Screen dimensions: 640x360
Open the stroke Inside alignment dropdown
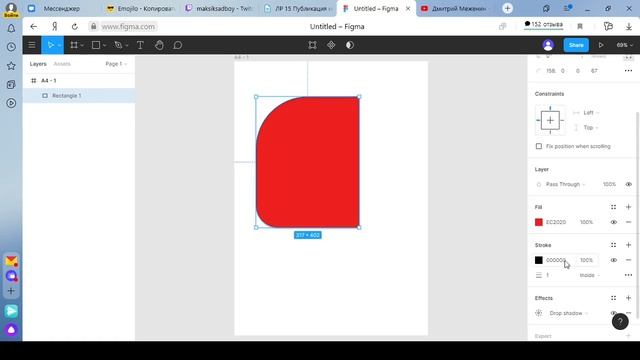point(590,275)
